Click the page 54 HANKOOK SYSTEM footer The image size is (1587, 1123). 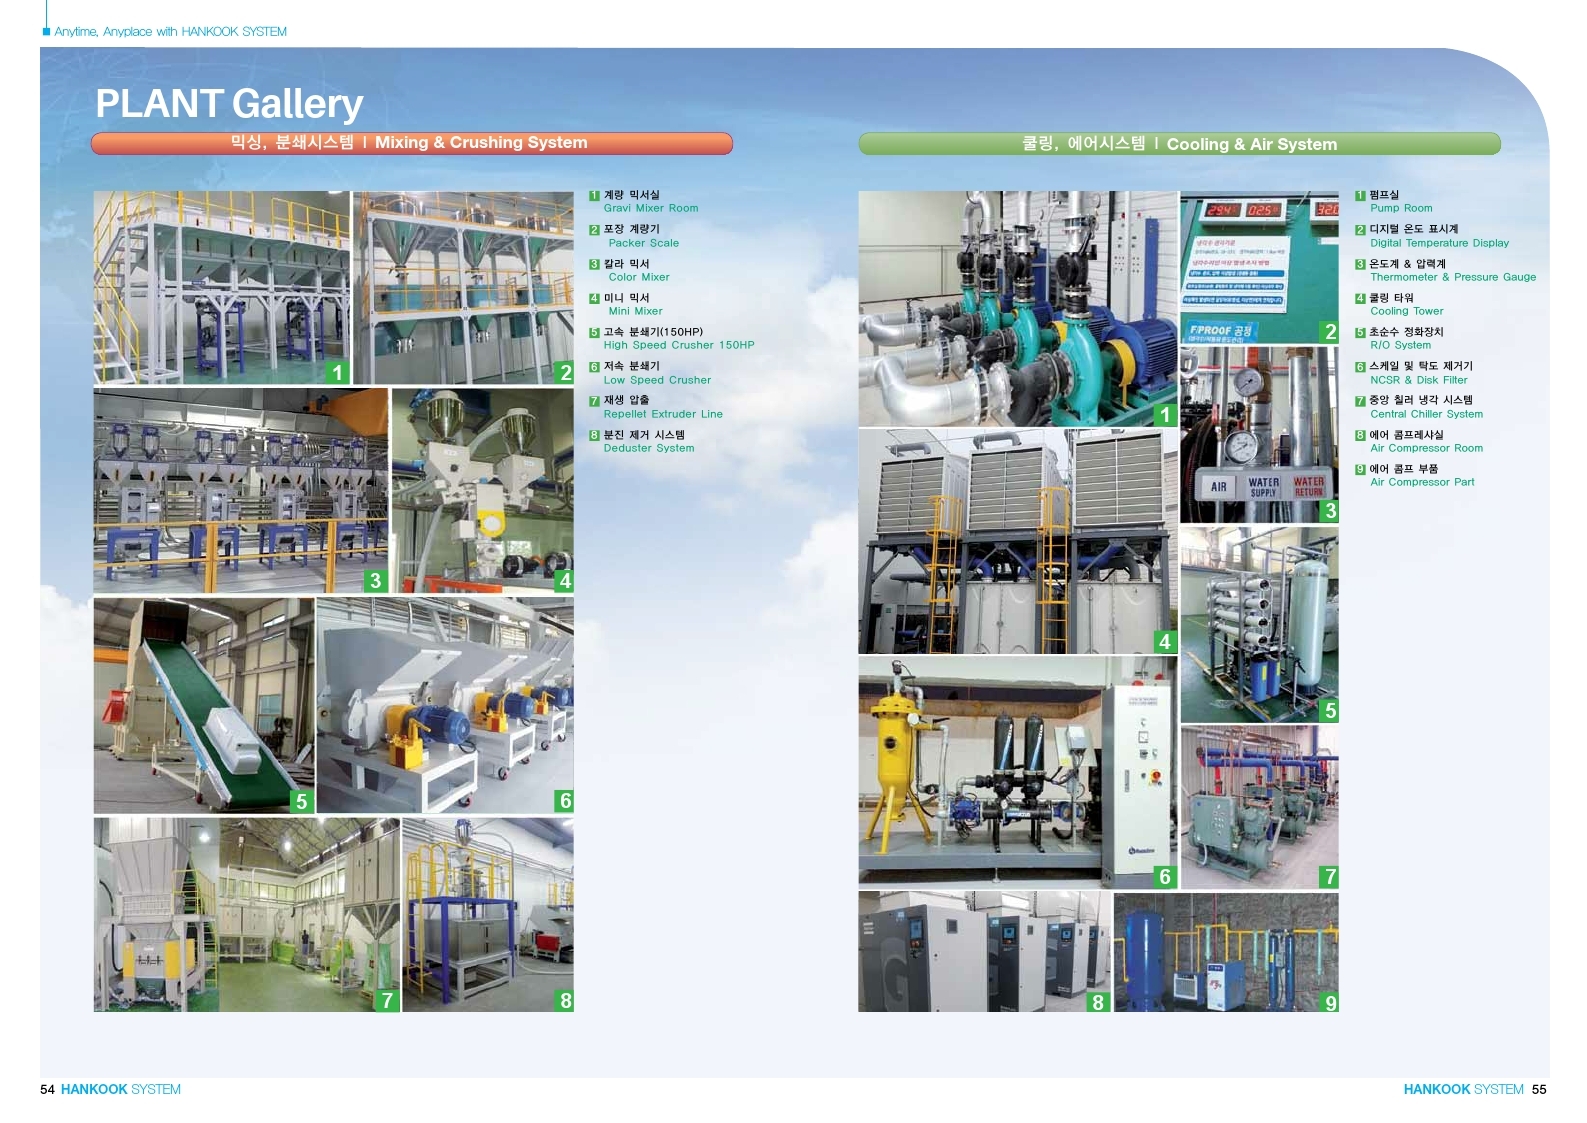pos(110,1089)
